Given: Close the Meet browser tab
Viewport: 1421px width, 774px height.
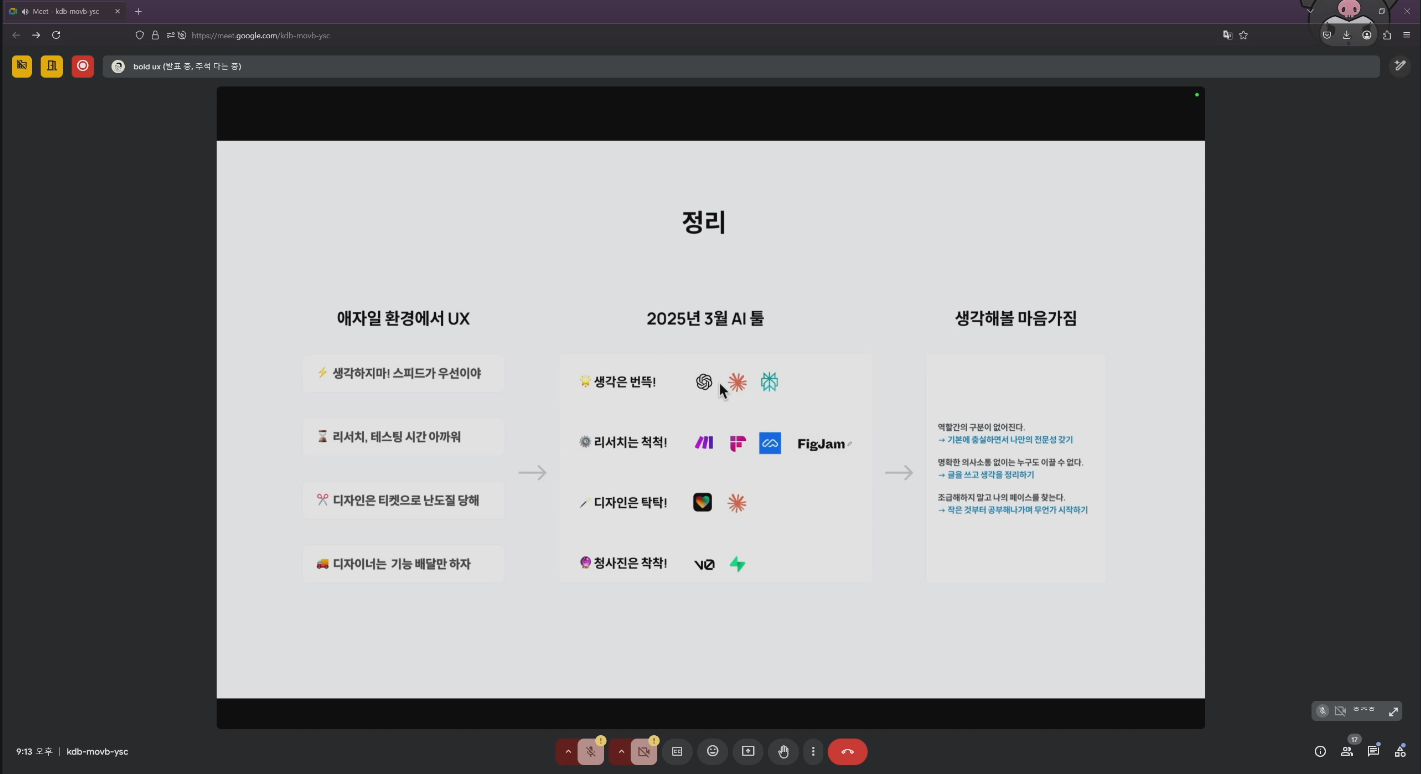Looking at the screenshot, I should (117, 11).
